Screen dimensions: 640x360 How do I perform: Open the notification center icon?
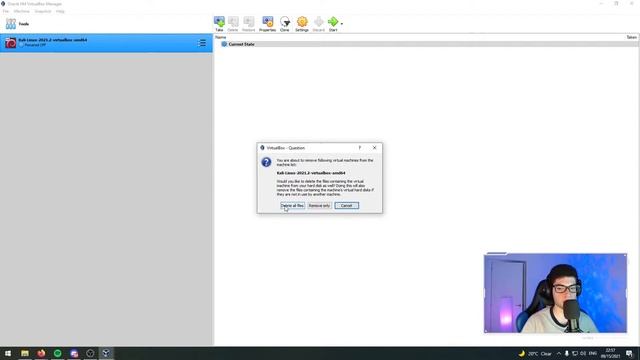click(x=629, y=353)
